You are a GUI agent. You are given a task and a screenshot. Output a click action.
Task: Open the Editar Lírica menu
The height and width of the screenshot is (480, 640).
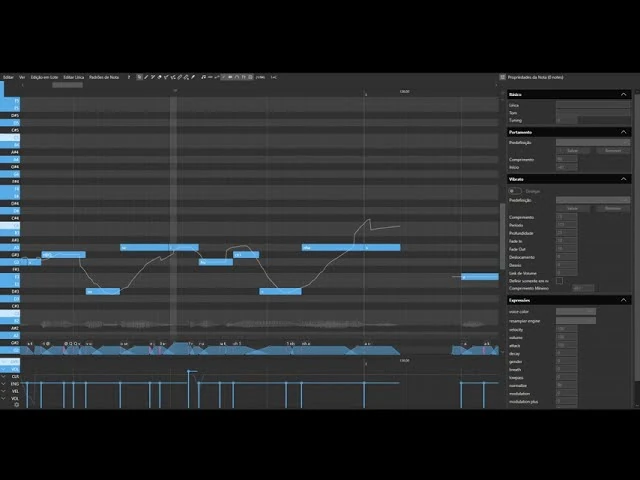(x=73, y=77)
